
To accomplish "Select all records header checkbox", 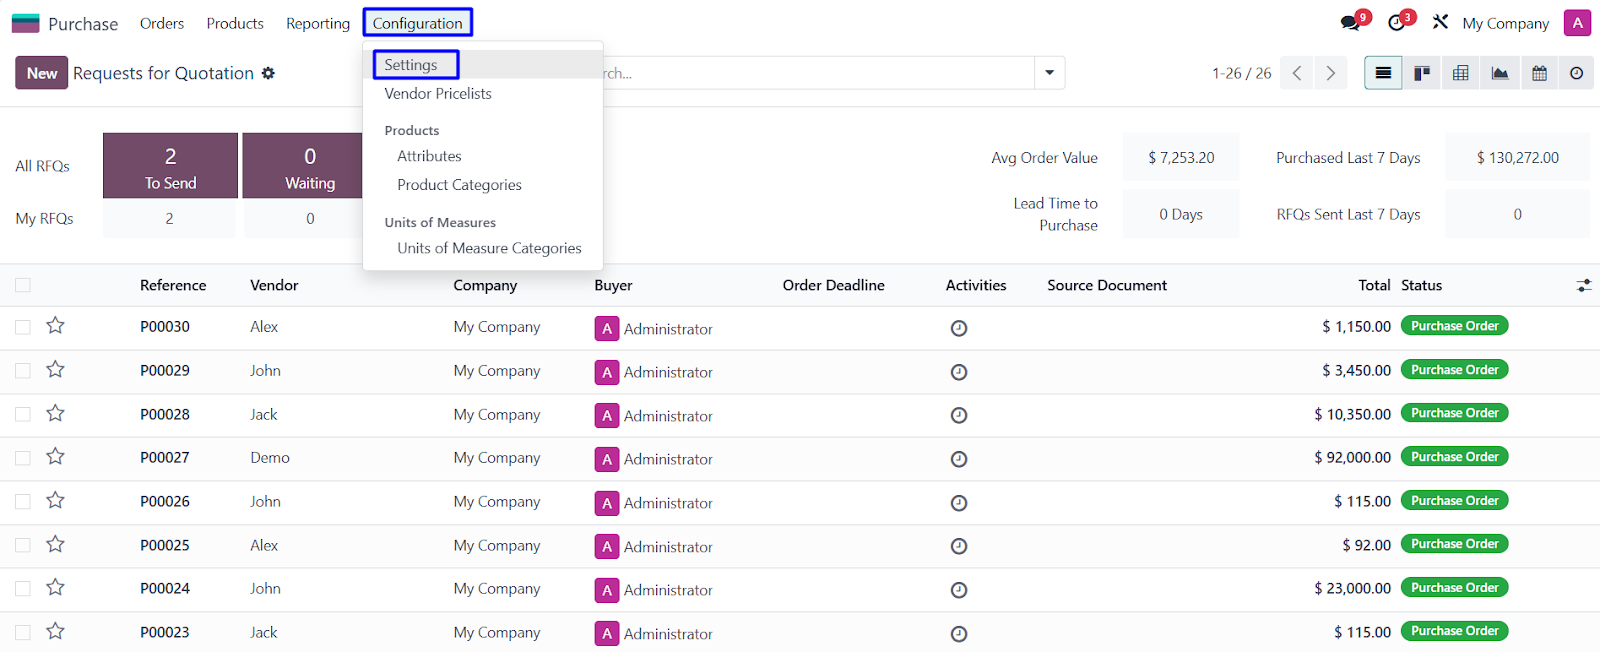I will click(x=23, y=285).
